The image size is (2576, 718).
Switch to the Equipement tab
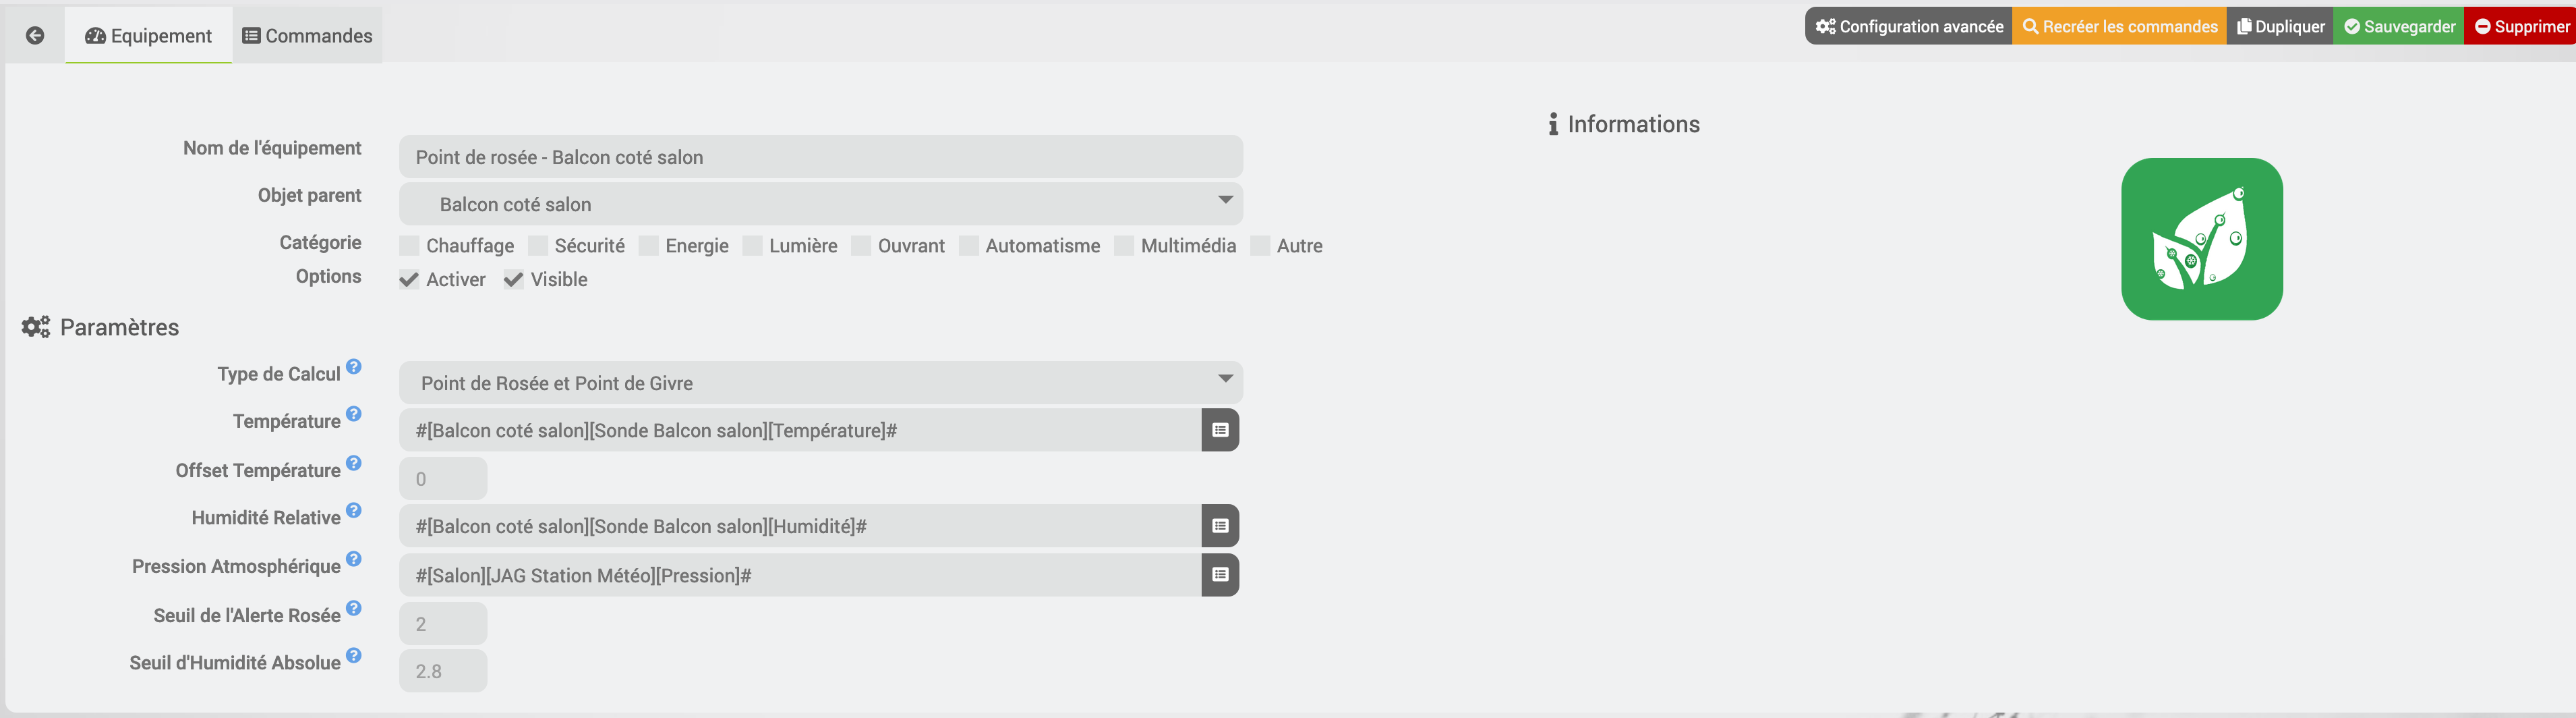click(149, 36)
